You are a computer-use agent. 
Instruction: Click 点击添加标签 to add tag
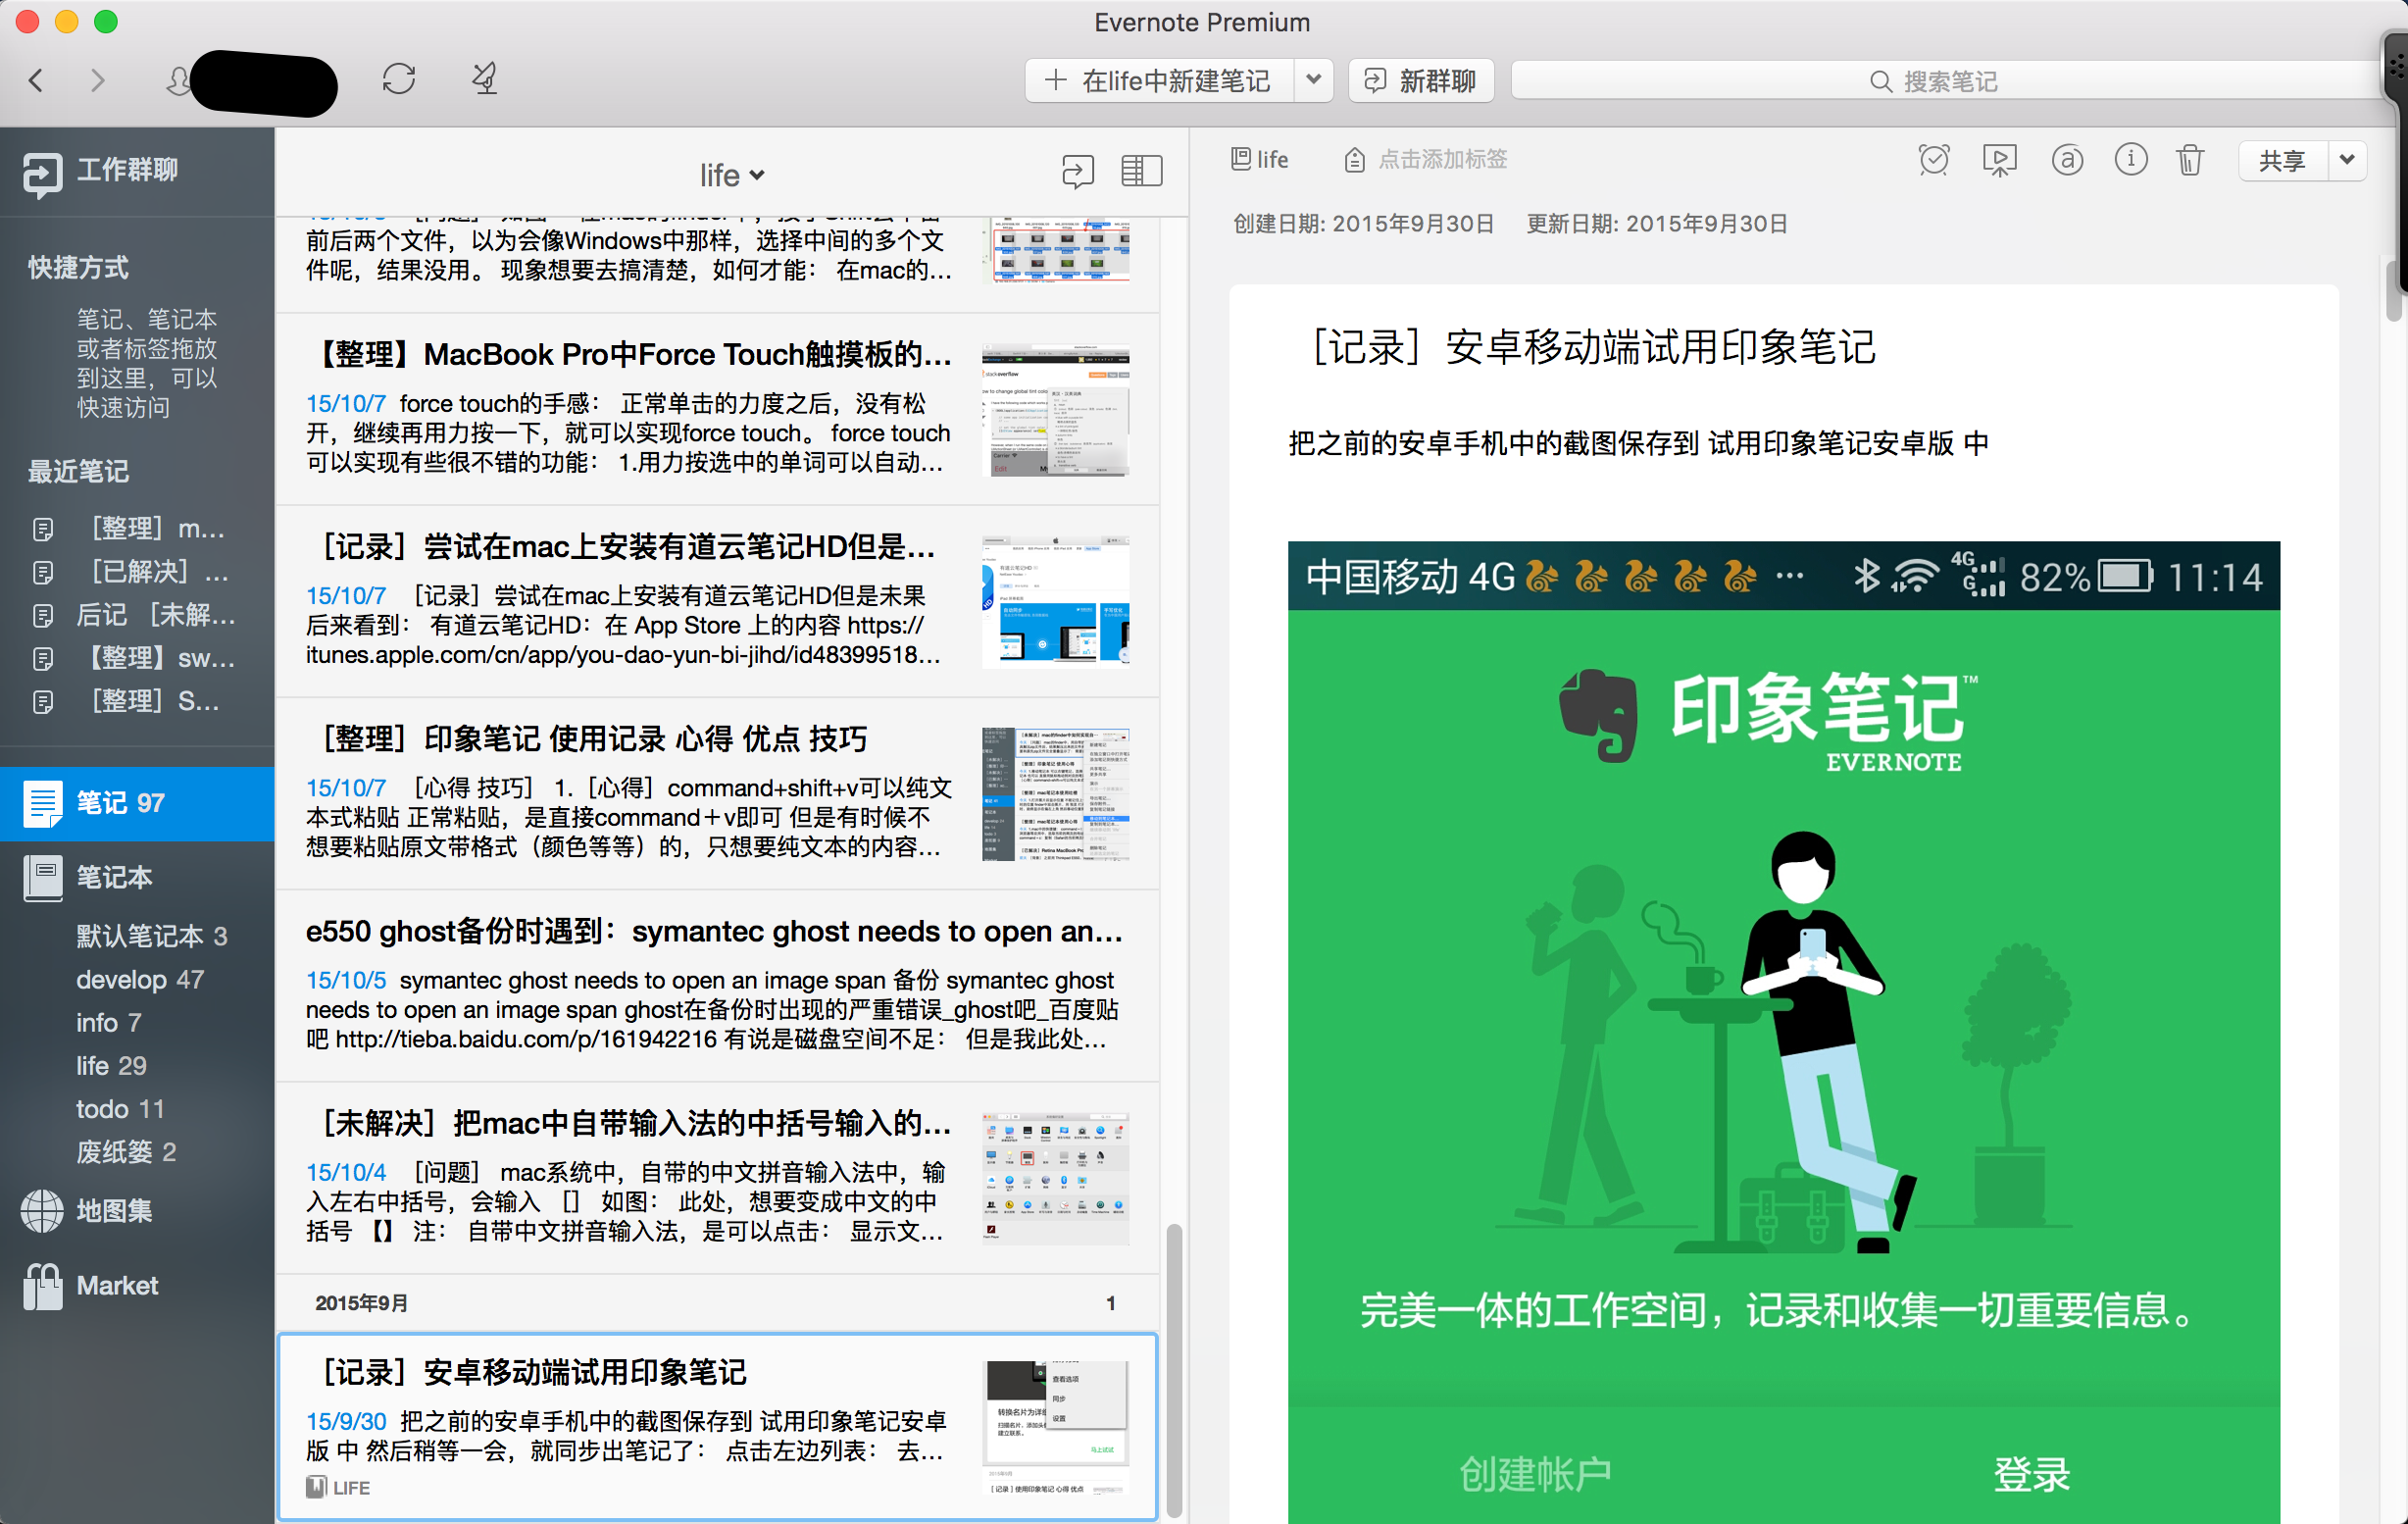click(1441, 160)
